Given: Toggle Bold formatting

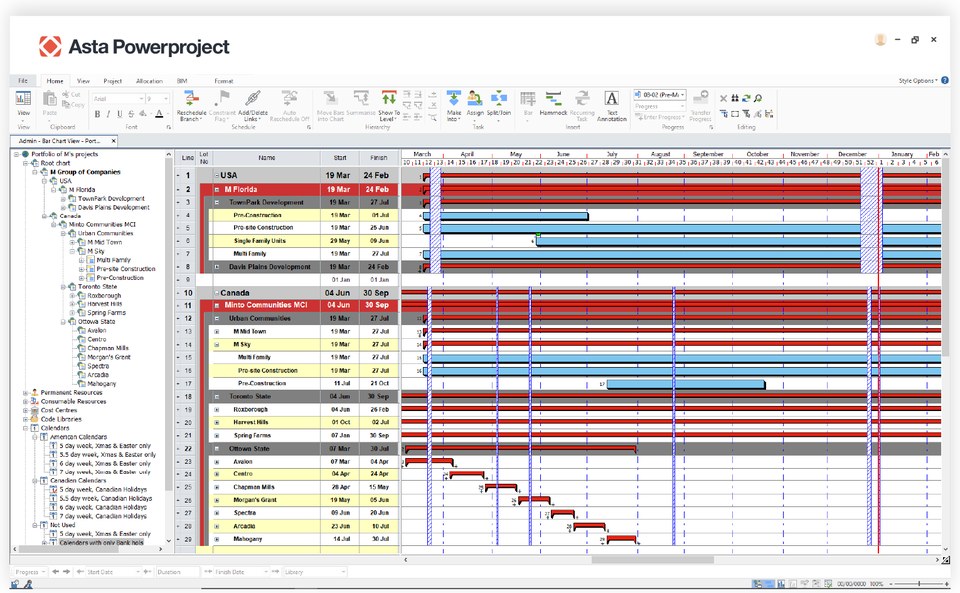Looking at the screenshot, I should 97,114.
